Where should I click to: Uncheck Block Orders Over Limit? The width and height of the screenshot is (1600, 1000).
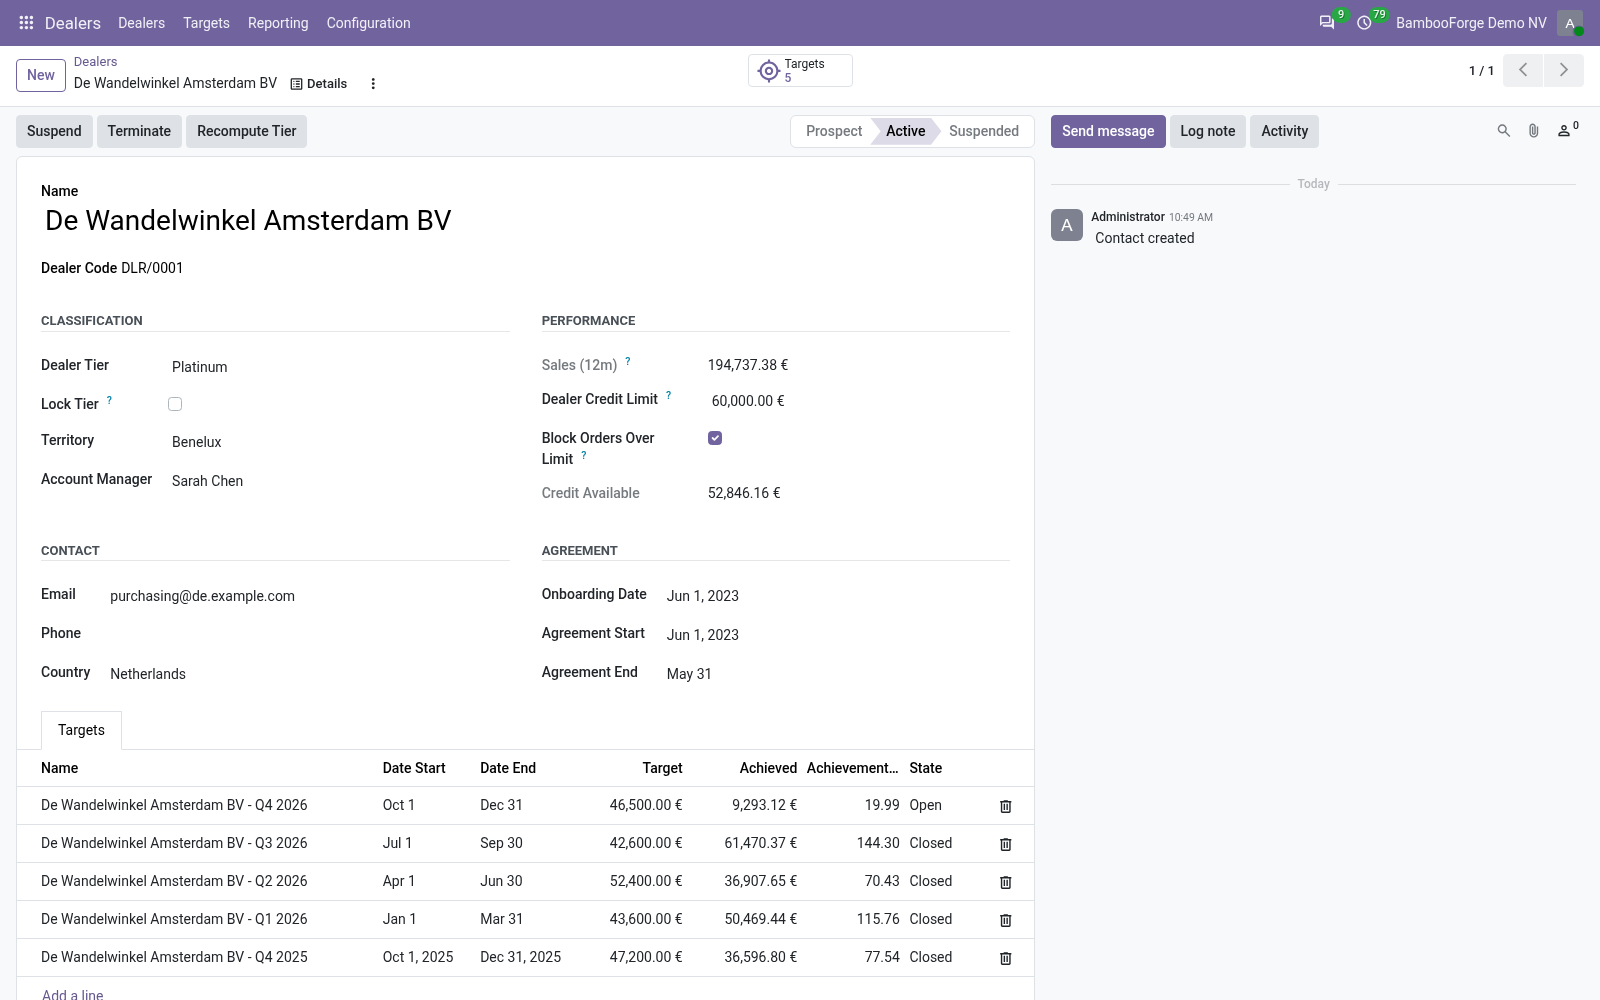click(715, 438)
